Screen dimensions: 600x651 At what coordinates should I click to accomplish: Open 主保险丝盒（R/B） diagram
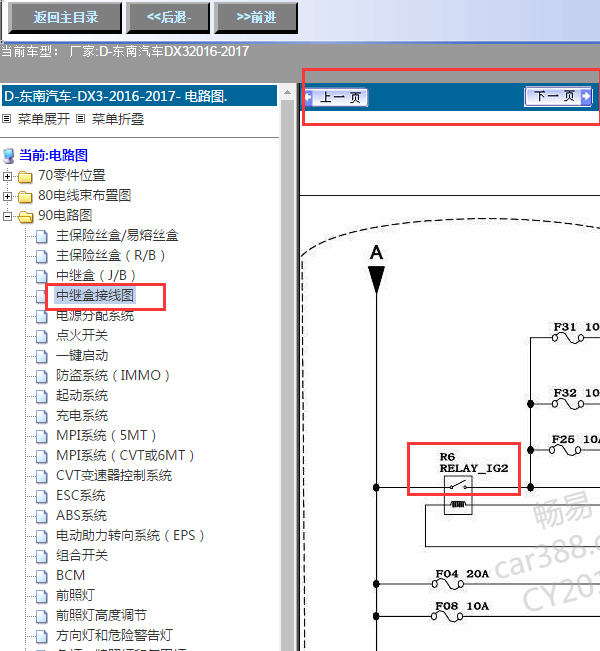coord(110,255)
